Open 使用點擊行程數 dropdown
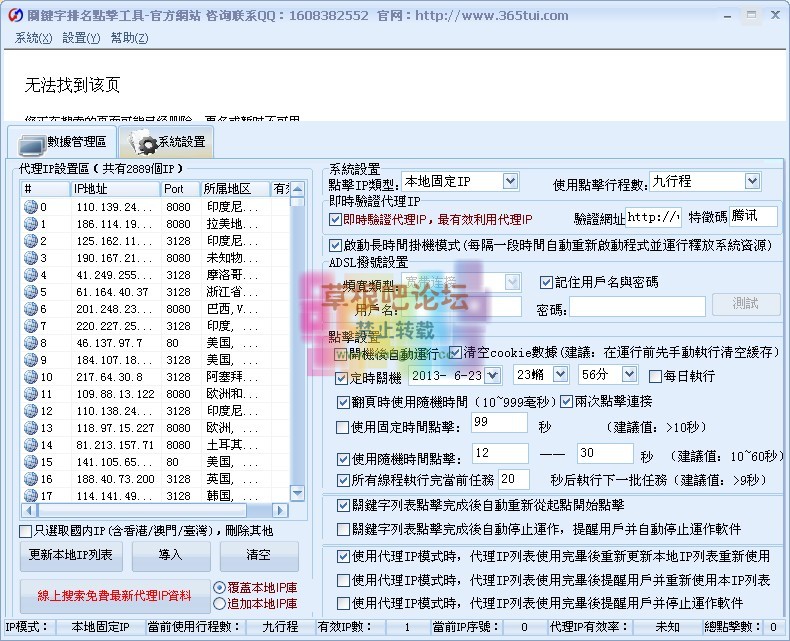790x641 pixels. click(752, 181)
